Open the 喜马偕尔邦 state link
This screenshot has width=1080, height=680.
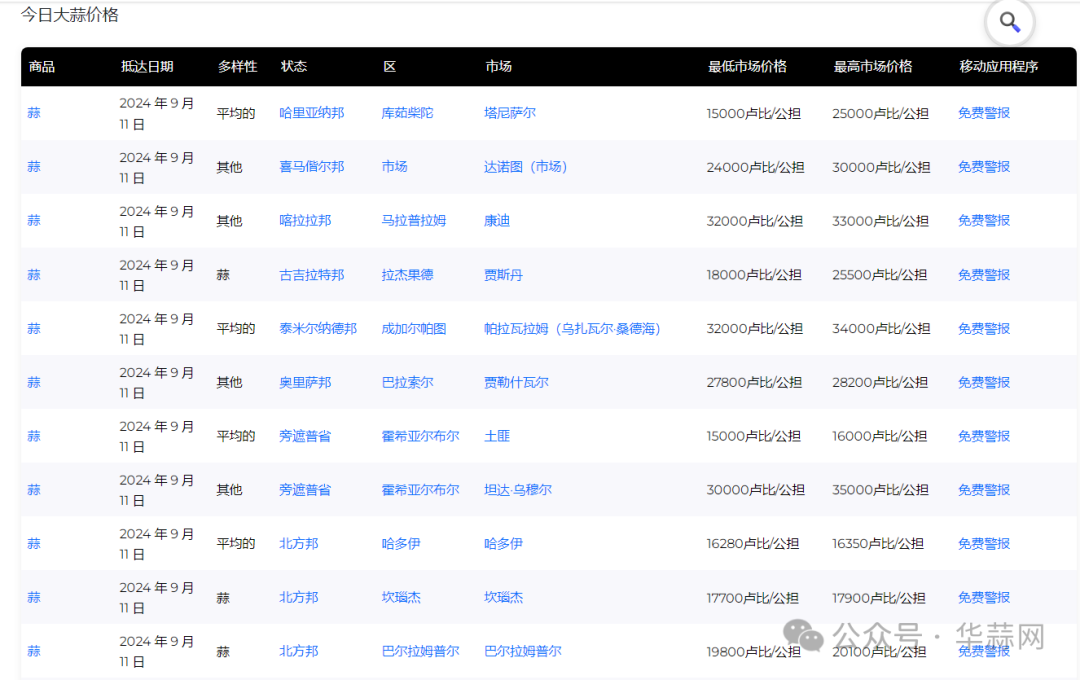pos(311,167)
